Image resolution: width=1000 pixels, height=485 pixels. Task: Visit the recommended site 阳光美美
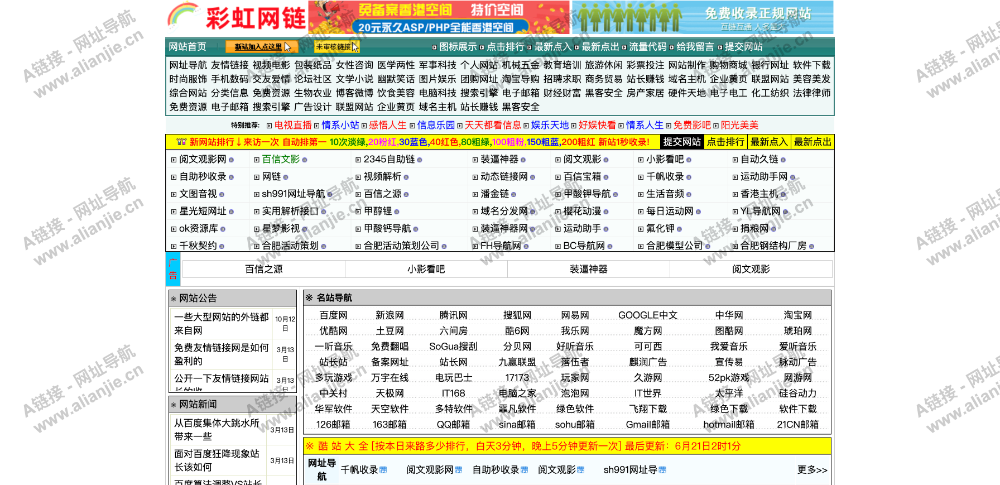pyautogui.click(x=740, y=125)
